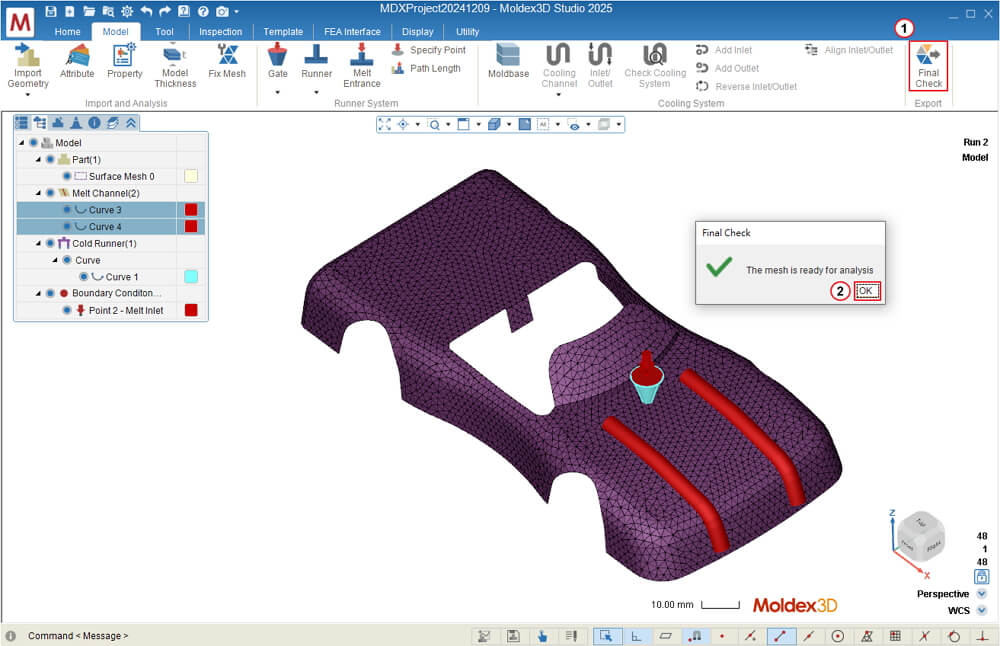Click the settings gear in title bar
The height and width of the screenshot is (646, 1000).
click(x=127, y=11)
